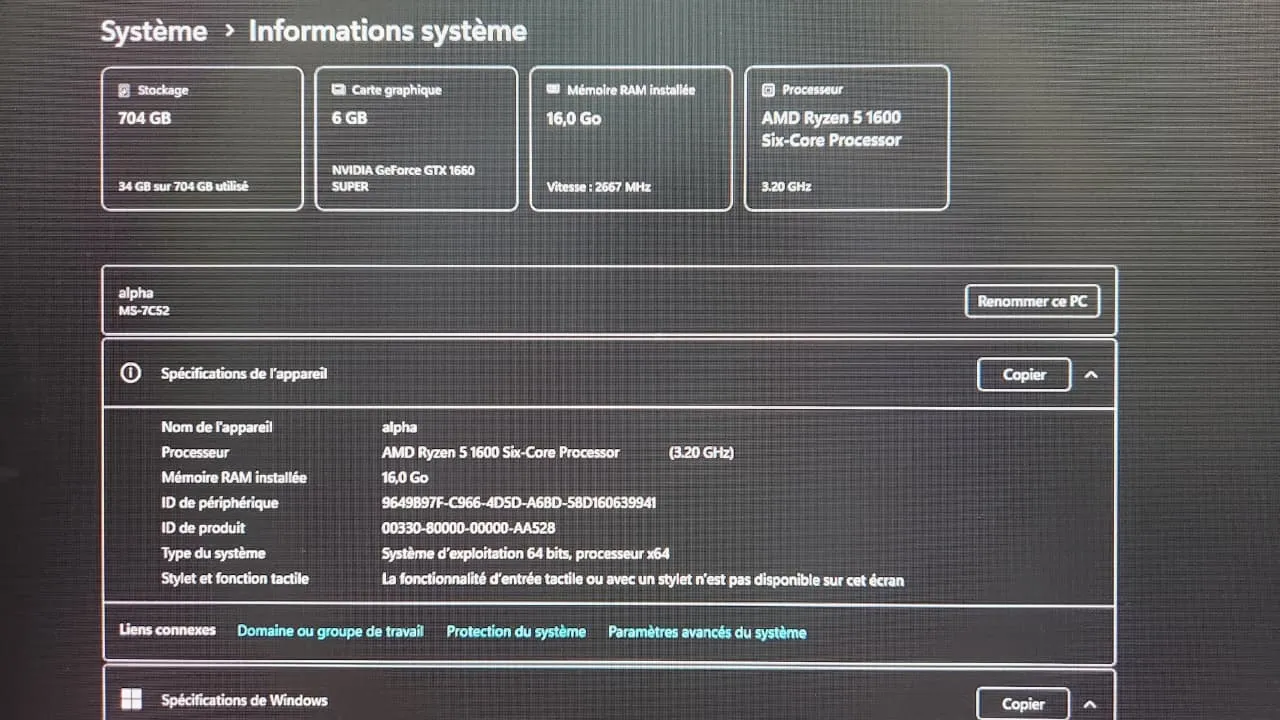
Task: Click the Stockage card icon
Action: pyautogui.click(x=123, y=89)
